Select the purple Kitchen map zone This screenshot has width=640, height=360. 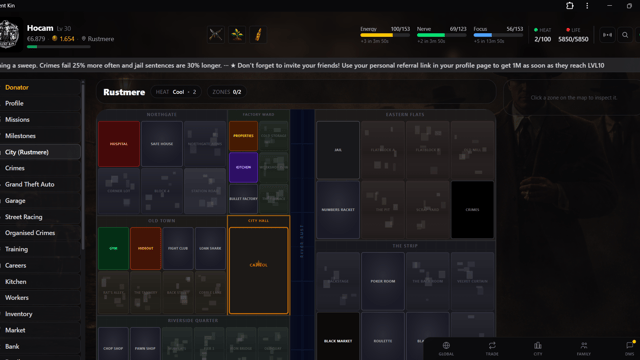coord(243,167)
